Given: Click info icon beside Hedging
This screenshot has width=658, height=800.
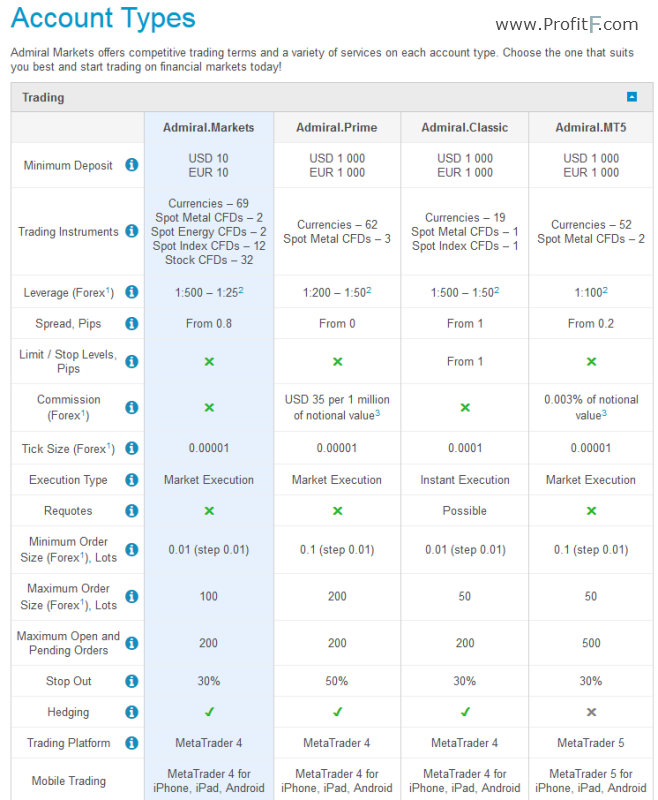Looking at the screenshot, I should tap(132, 712).
